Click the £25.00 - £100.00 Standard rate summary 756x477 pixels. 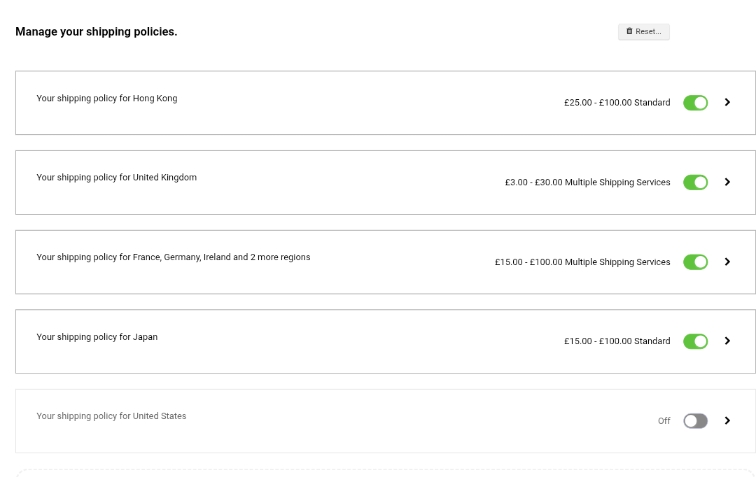(617, 102)
